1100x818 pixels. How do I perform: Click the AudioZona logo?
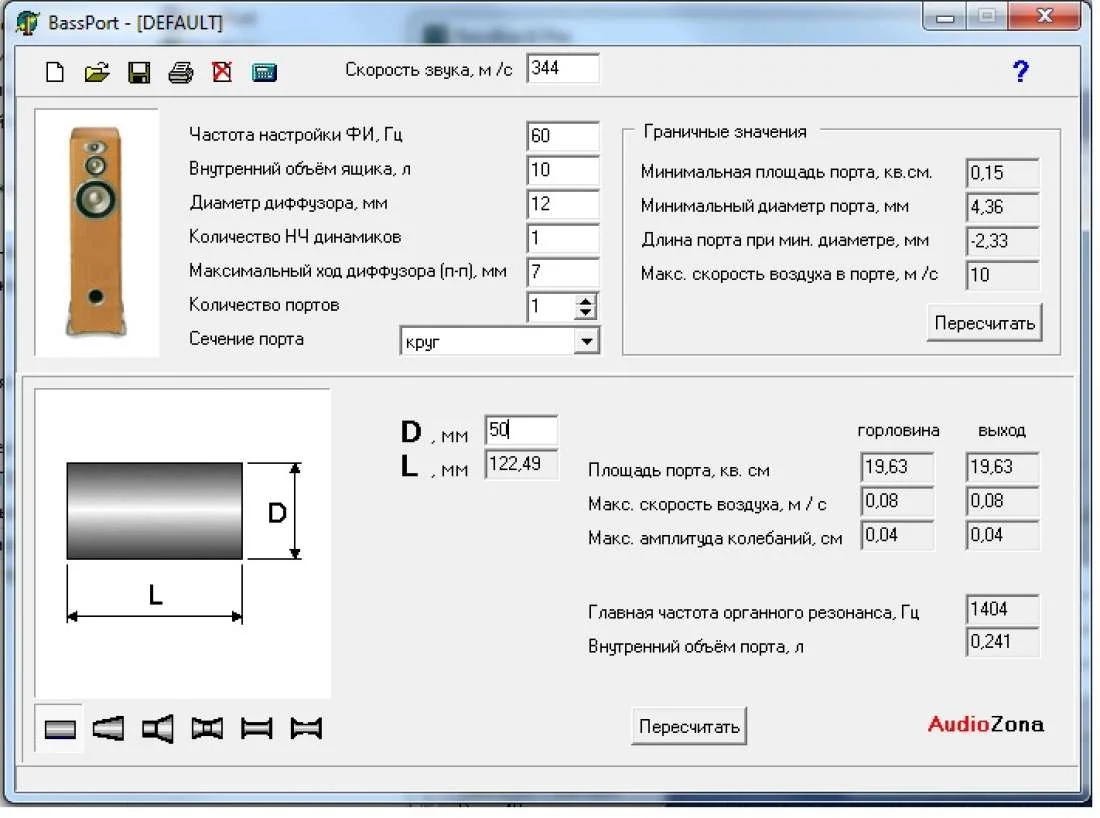(985, 724)
